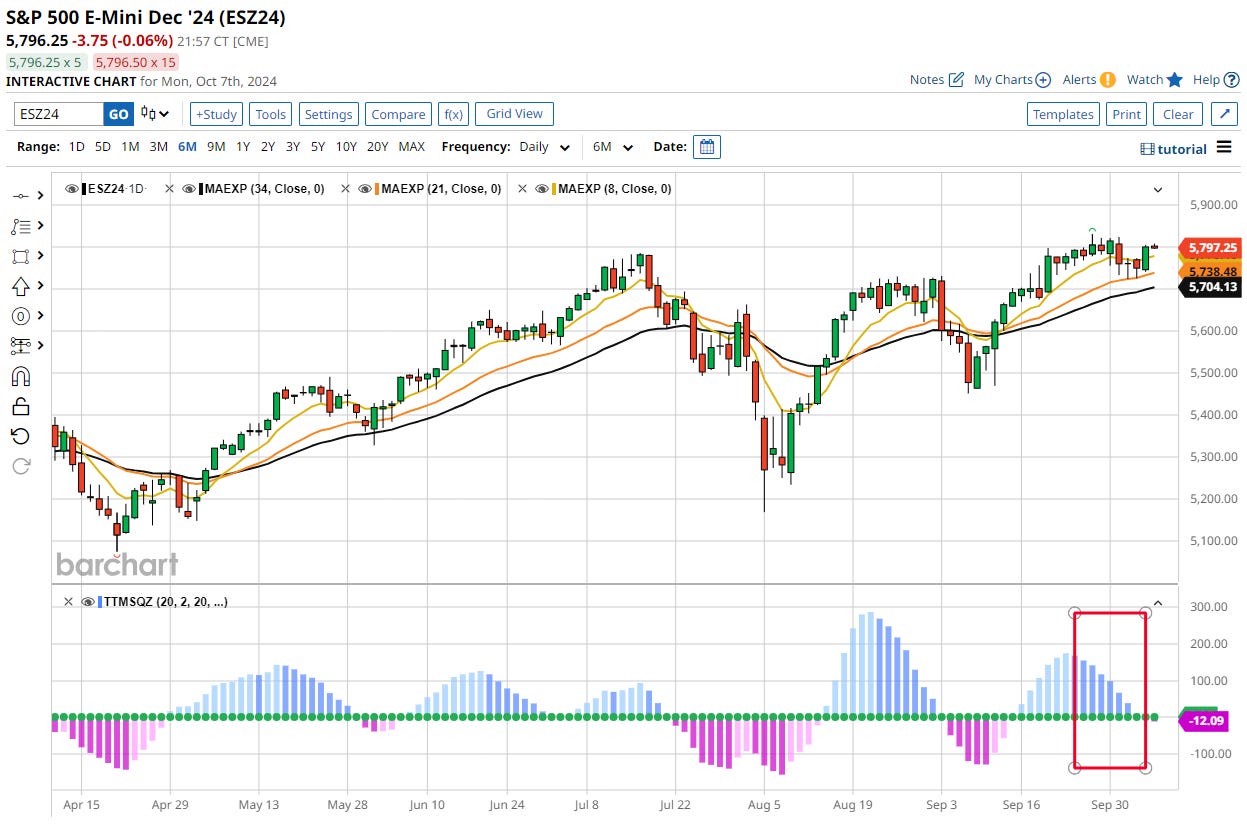Image resolution: width=1247 pixels, height=825 pixels.
Task: Open the Notes pencil icon
Action: [x=956, y=79]
